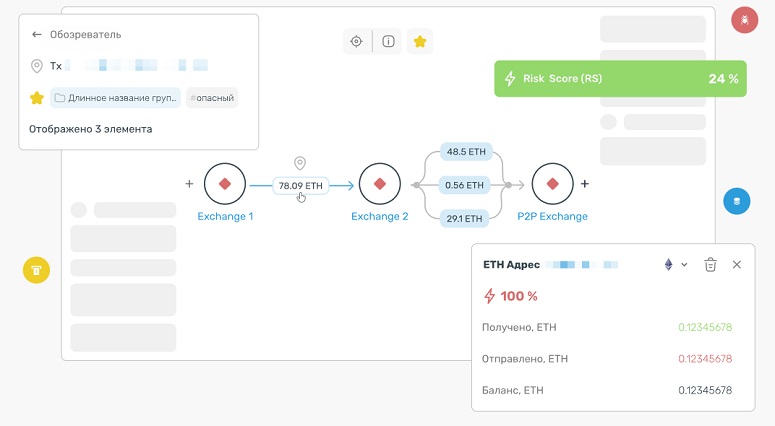The height and width of the screenshot is (426, 775).
Task: Click the 78.09 ETH transaction label
Action: pos(300,185)
